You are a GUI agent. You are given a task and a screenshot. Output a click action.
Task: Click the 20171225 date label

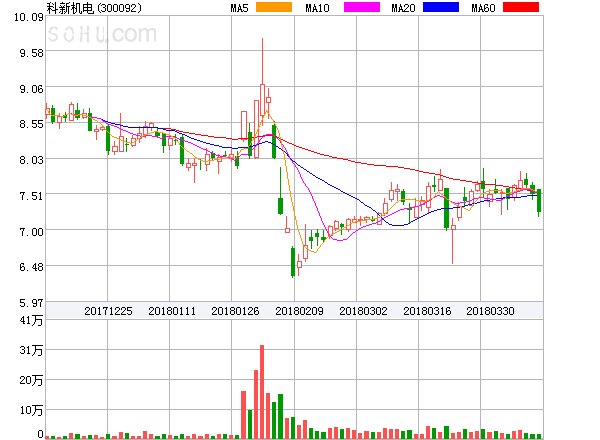coord(108,311)
